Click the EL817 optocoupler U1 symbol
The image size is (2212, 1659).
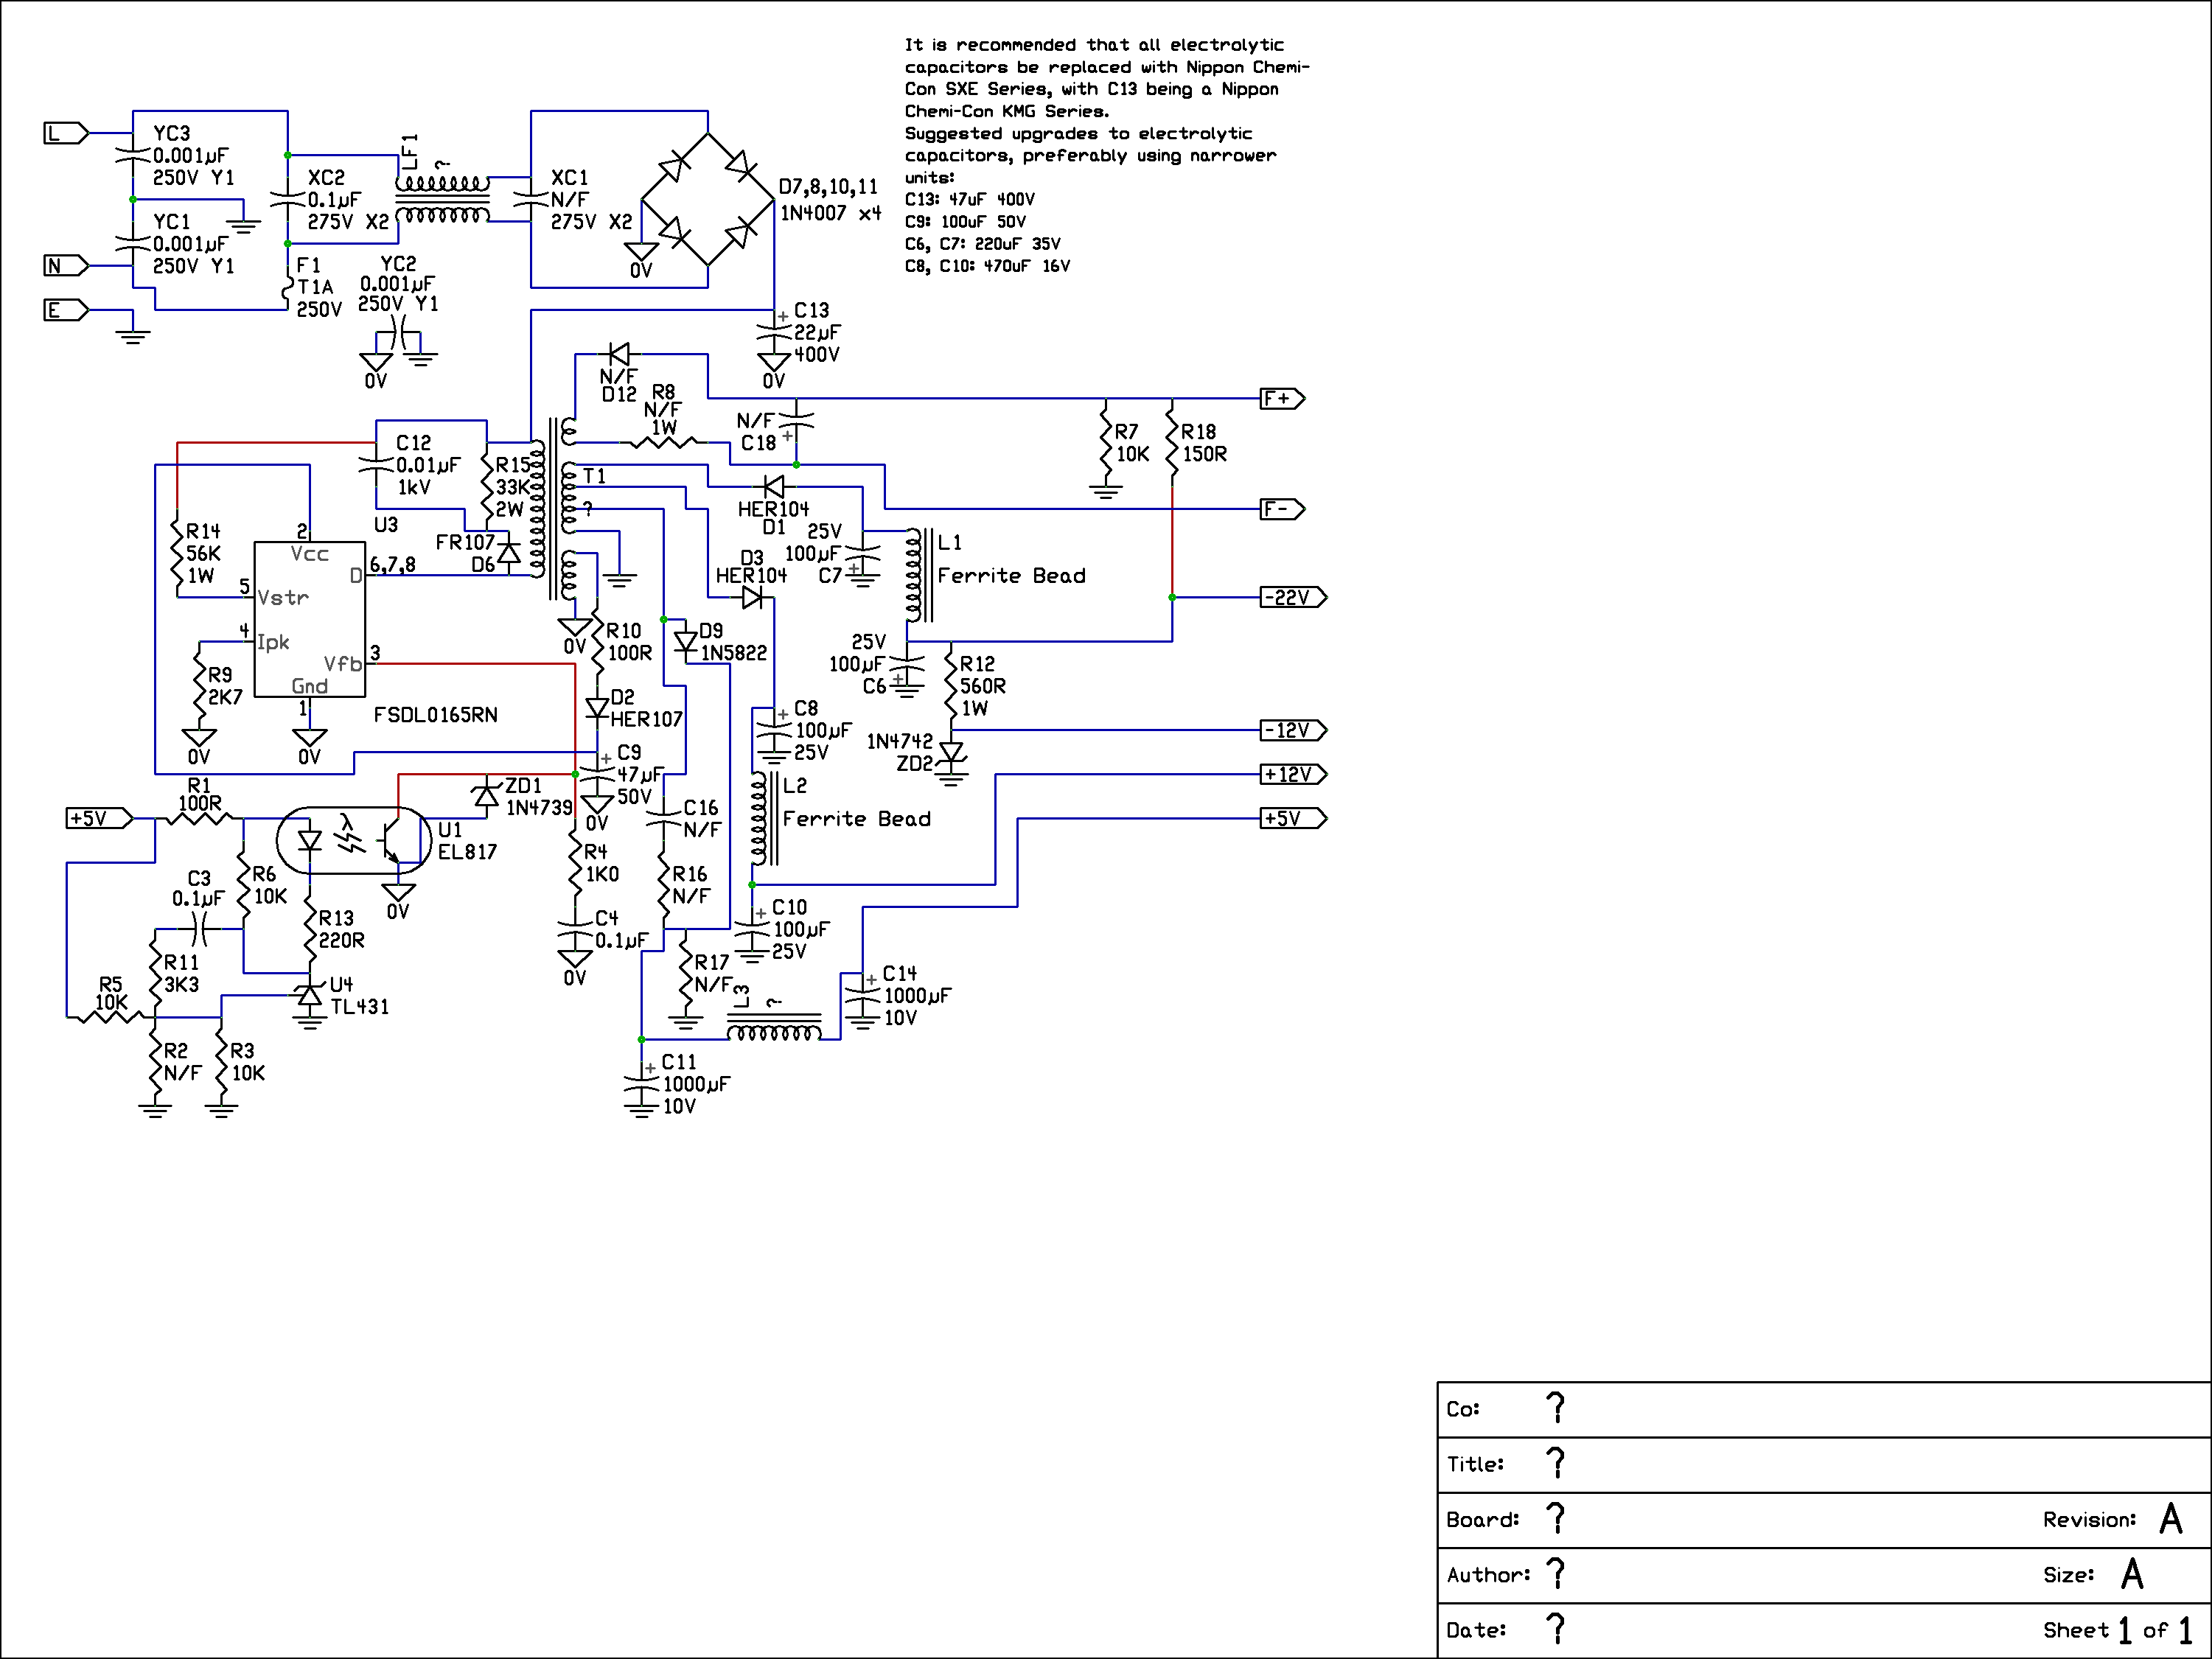pos(354,841)
